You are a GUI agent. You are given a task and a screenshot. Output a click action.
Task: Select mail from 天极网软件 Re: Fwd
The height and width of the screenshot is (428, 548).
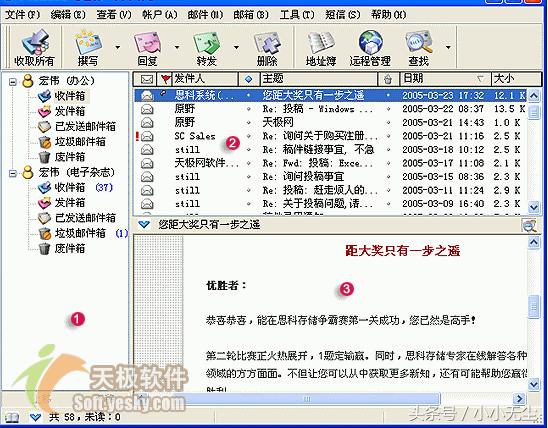[x=330, y=163]
